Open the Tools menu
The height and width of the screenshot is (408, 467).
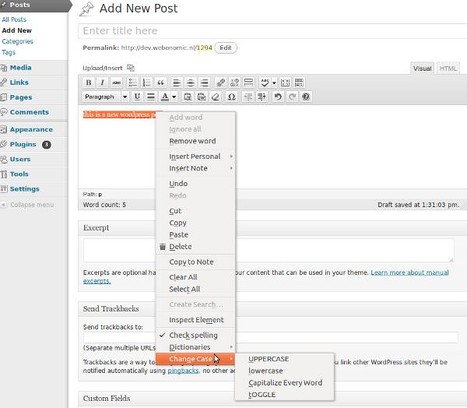point(19,174)
